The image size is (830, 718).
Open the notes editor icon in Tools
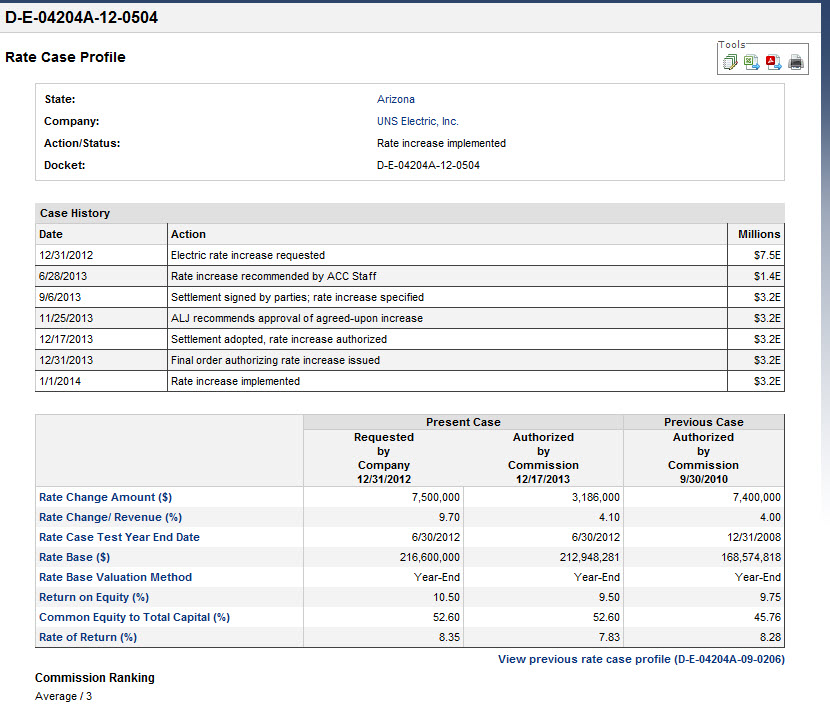coord(730,63)
